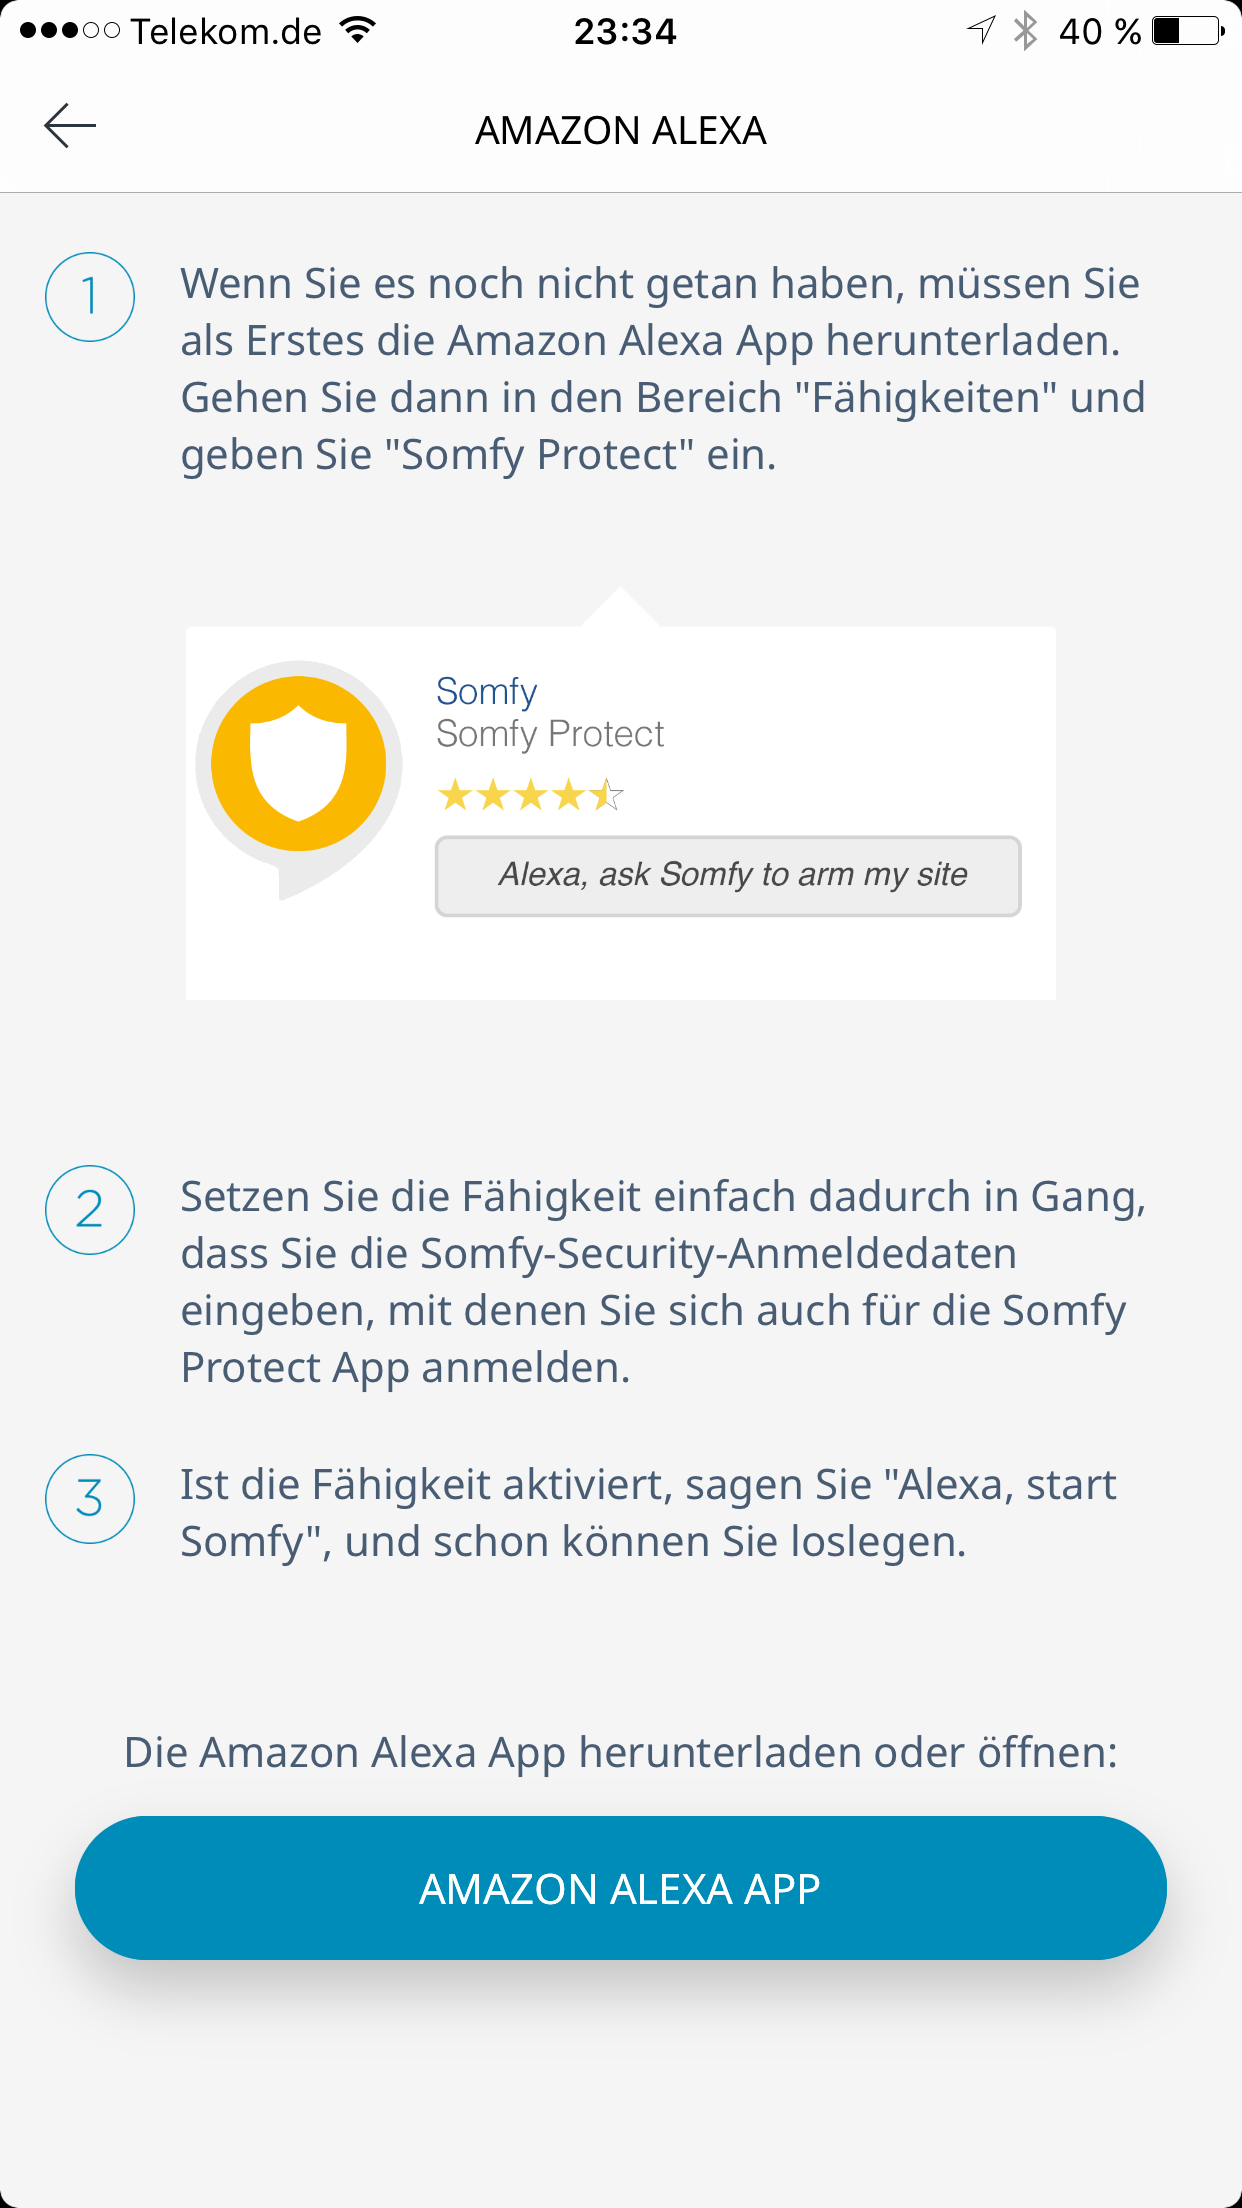
Task: Click the step 1 circled number
Action: [90, 297]
